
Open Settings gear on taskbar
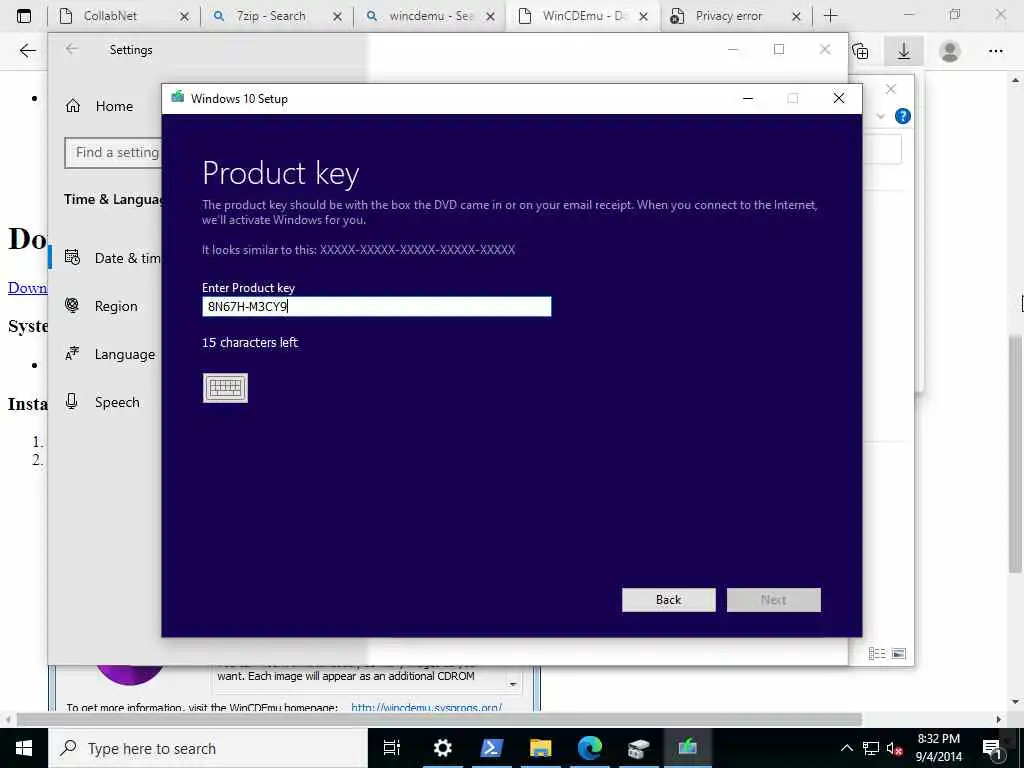click(x=442, y=748)
